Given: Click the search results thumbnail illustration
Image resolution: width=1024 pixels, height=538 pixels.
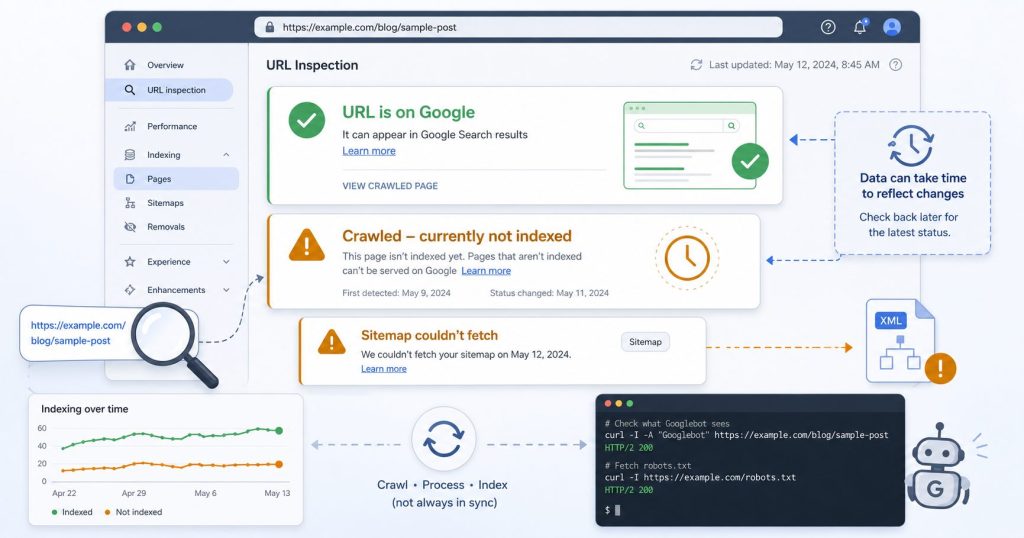Looking at the screenshot, I should coord(696,146).
